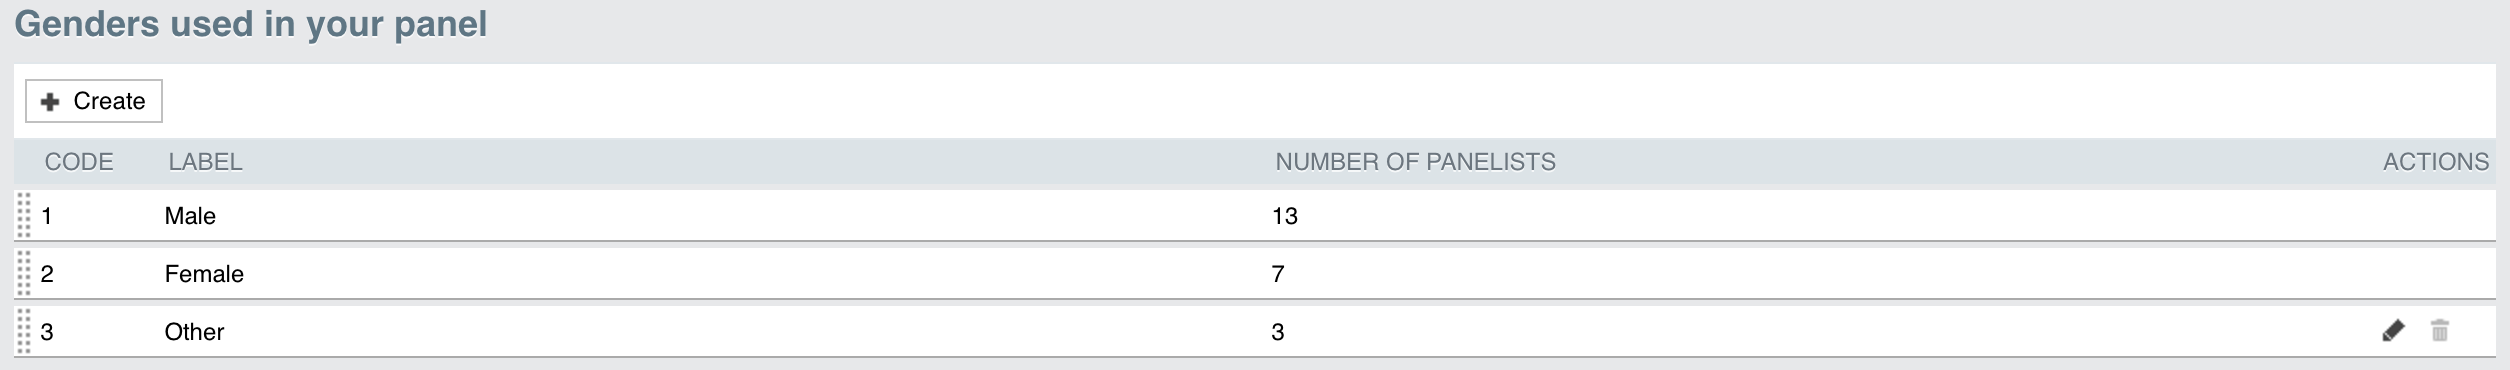Grab the drag handle of the Other row
This screenshot has height=370, width=2510.
pyautogui.click(x=24, y=331)
